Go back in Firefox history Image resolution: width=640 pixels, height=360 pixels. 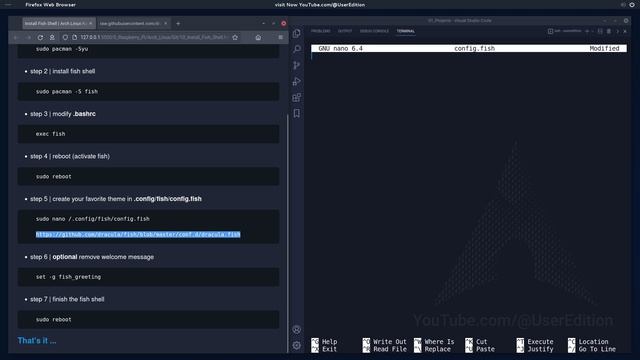(x=16, y=38)
